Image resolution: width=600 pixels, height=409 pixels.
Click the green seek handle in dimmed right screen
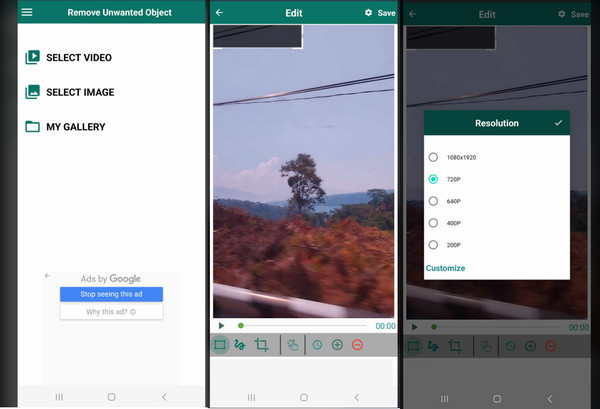coord(434,327)
